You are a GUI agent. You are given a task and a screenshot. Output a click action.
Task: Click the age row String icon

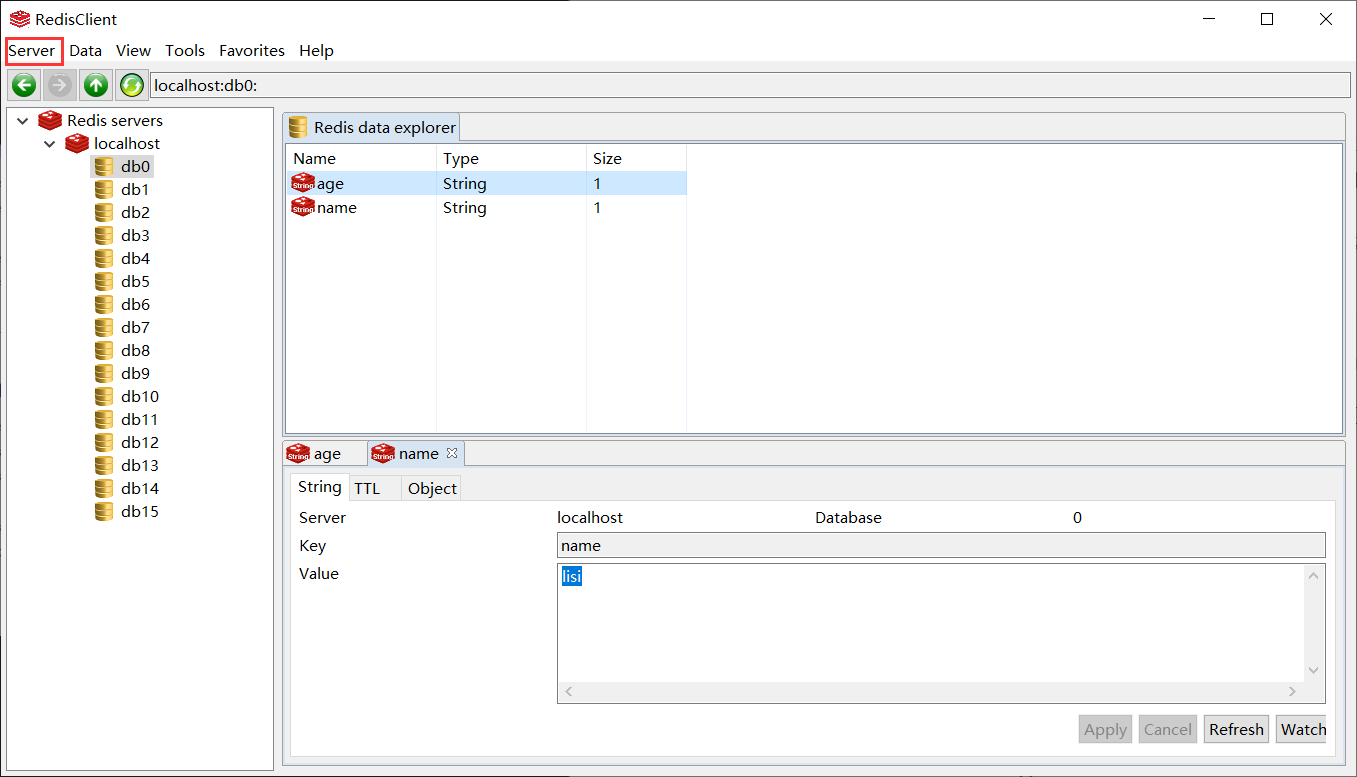pos(302,183)
